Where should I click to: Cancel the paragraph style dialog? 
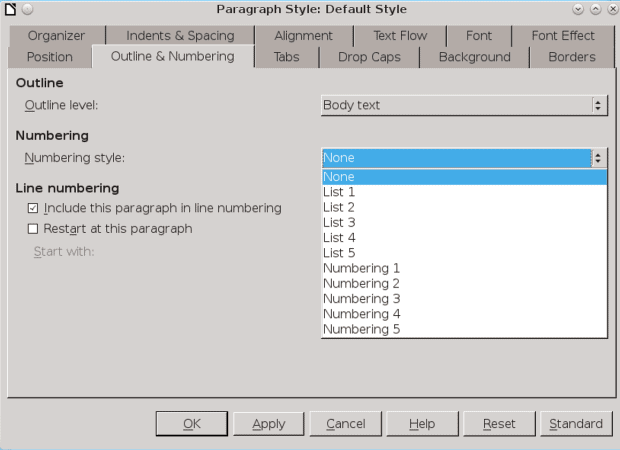point(346,424)
